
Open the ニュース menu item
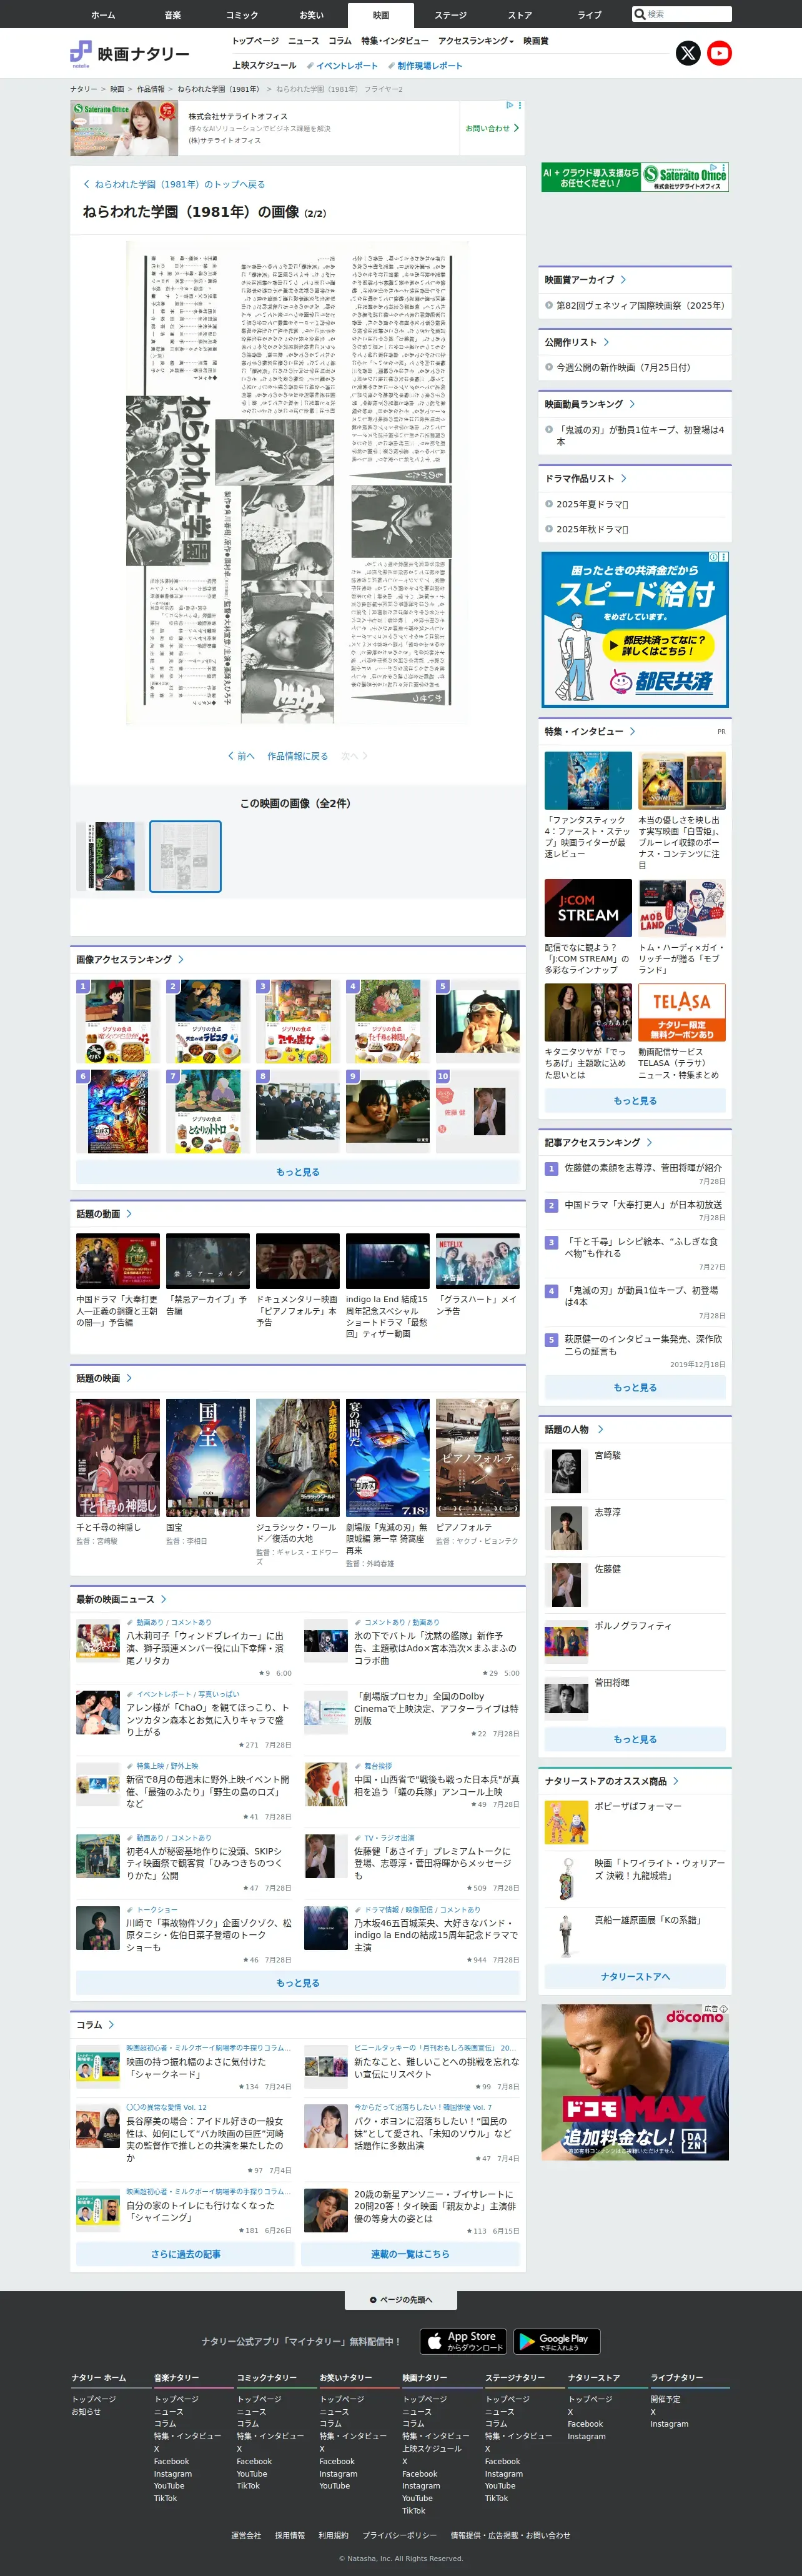click(x=303, y=41)
